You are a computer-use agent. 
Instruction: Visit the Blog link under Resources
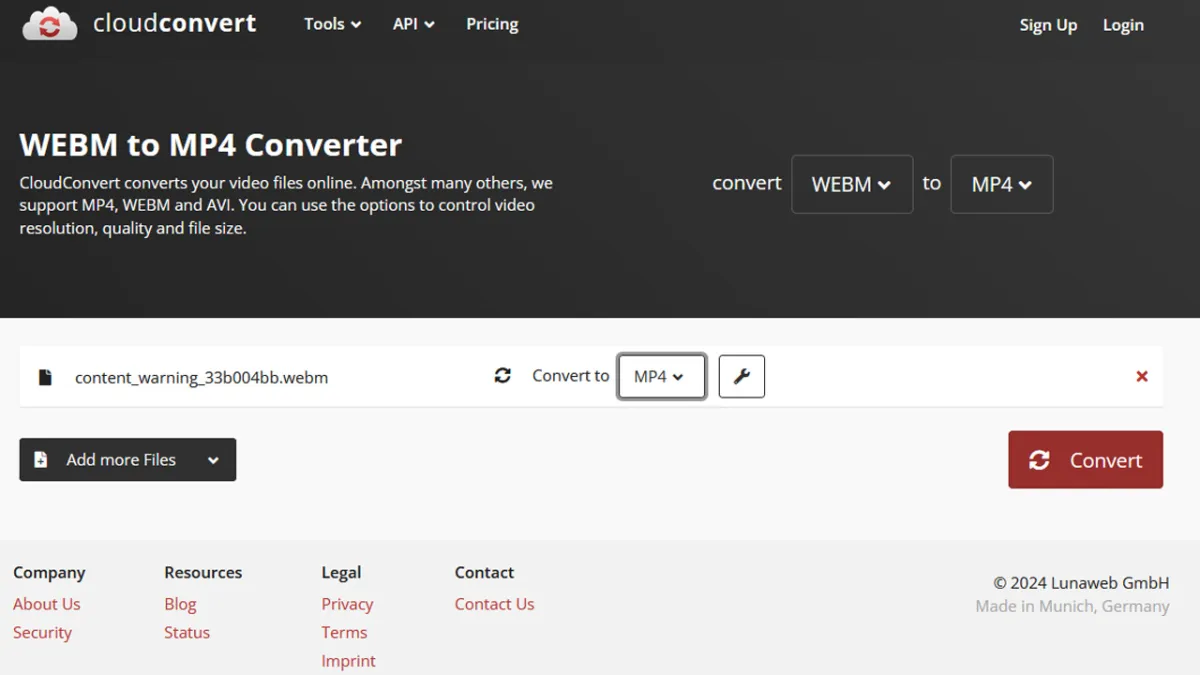[180, 604]
